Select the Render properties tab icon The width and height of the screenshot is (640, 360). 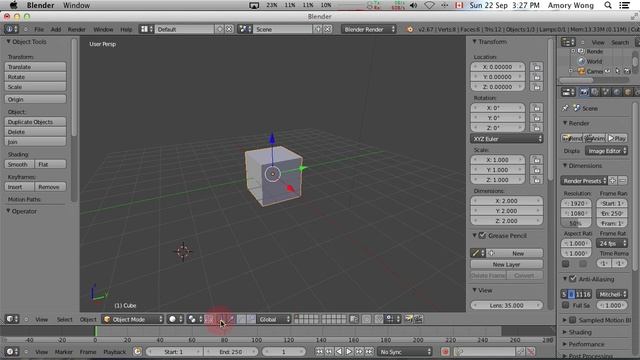tap(584, 92)
